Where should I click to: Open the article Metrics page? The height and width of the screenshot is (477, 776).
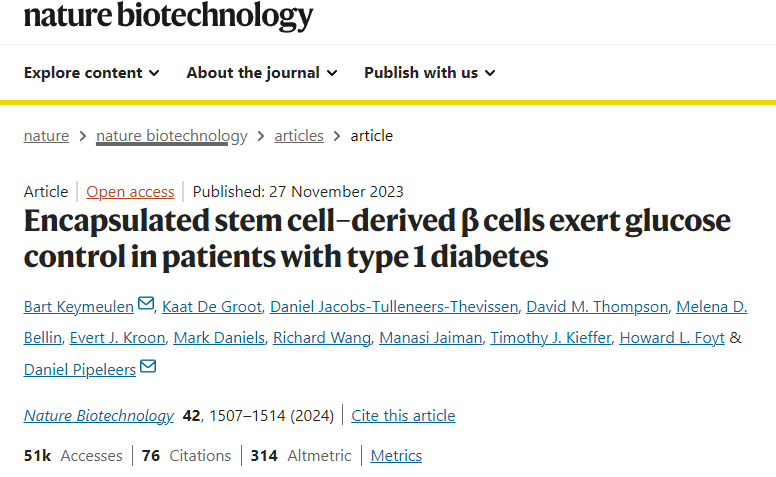click(x=396, y=455)
